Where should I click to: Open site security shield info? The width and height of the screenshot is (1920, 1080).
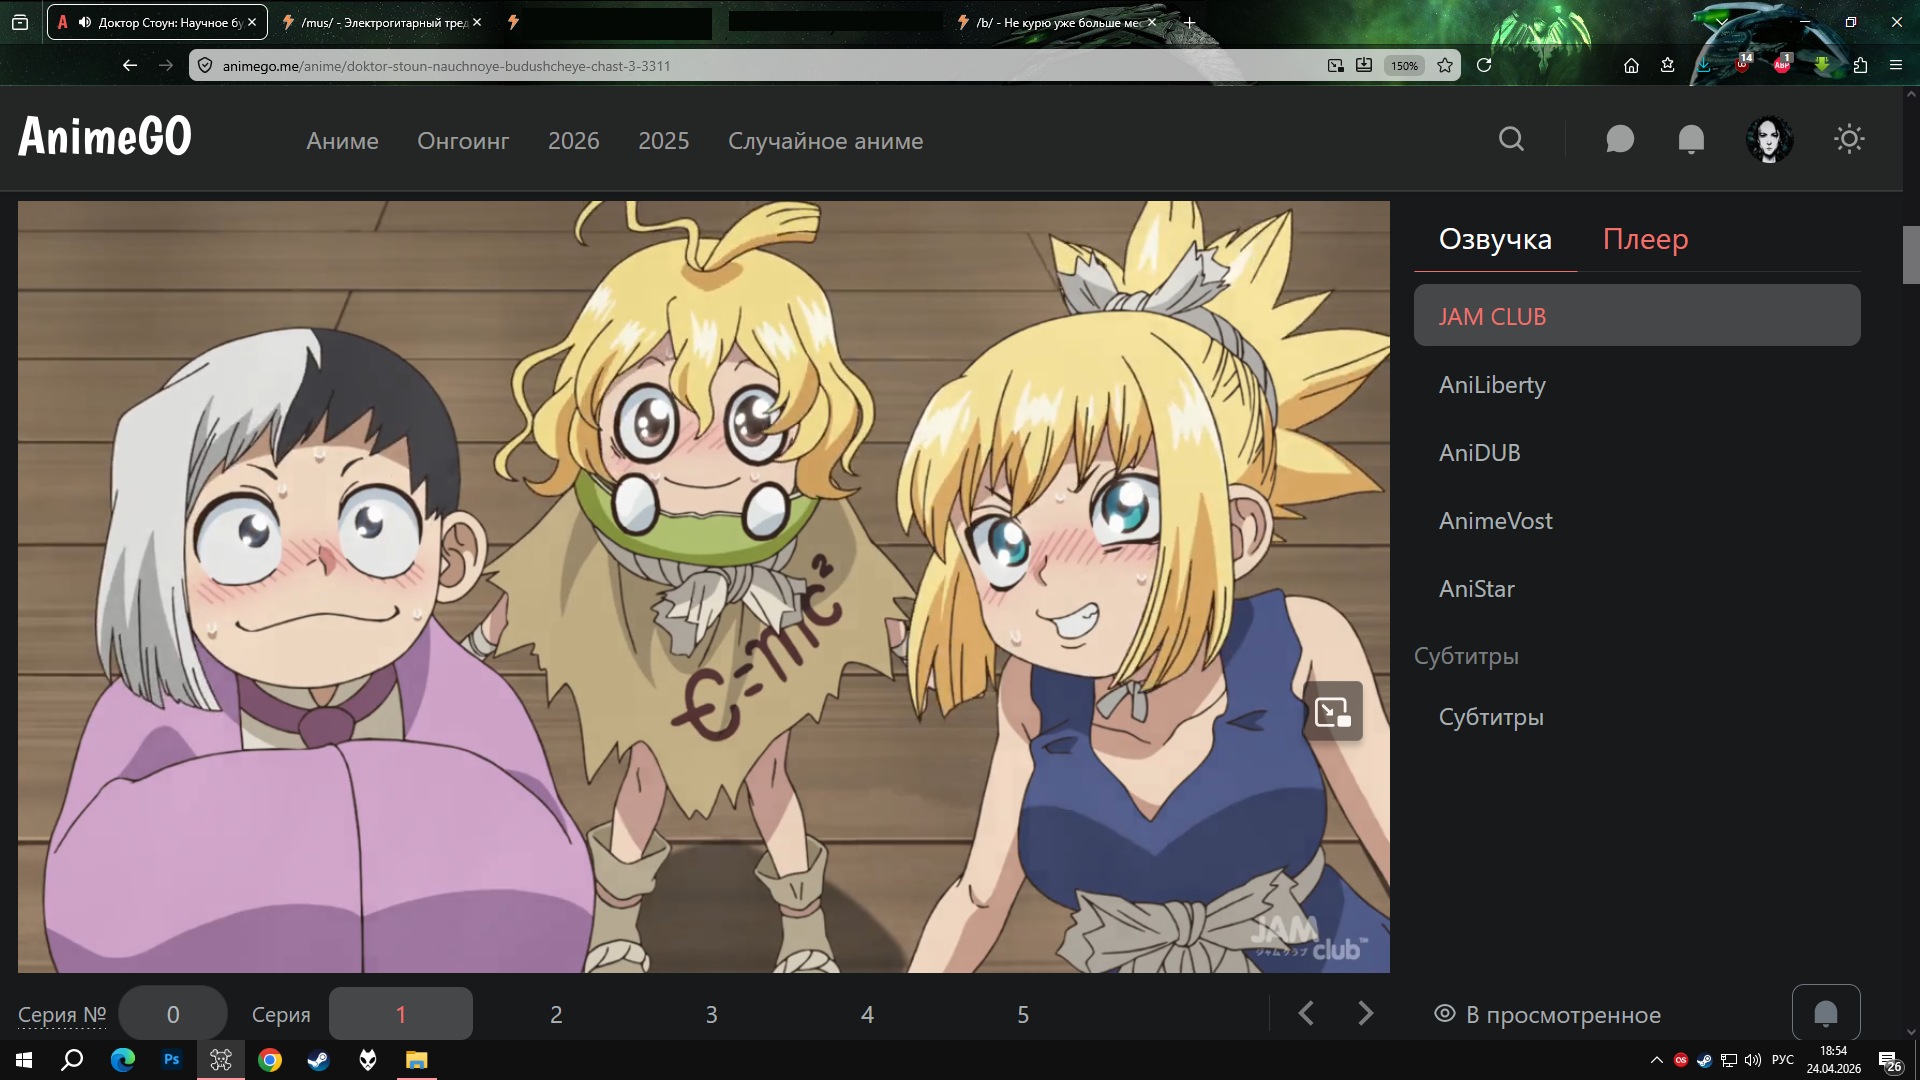[205, 65]
